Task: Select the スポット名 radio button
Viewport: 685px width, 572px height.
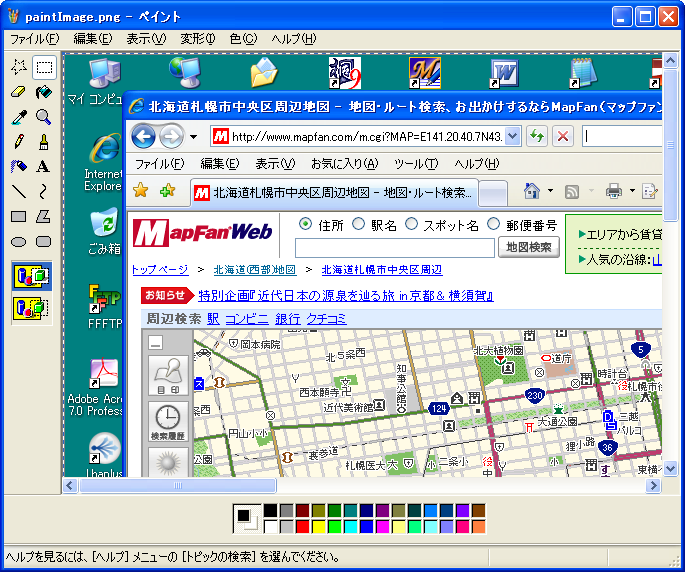Action: coord(411,224)
